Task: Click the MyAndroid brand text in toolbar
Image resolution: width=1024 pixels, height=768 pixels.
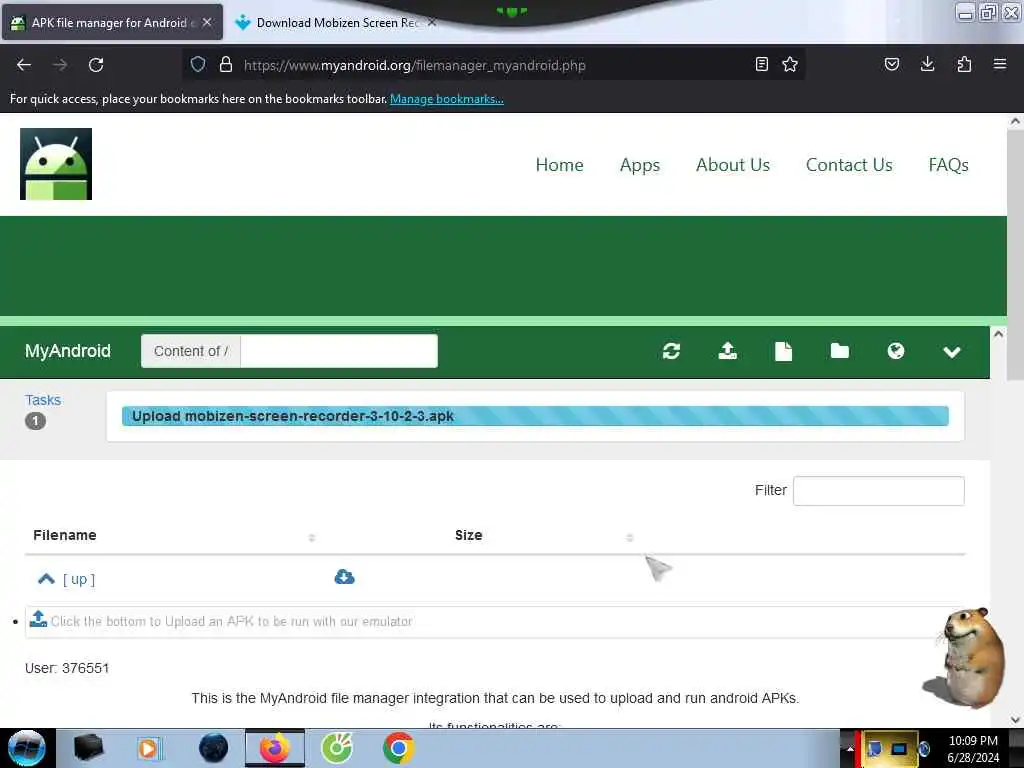Action: 68,351
